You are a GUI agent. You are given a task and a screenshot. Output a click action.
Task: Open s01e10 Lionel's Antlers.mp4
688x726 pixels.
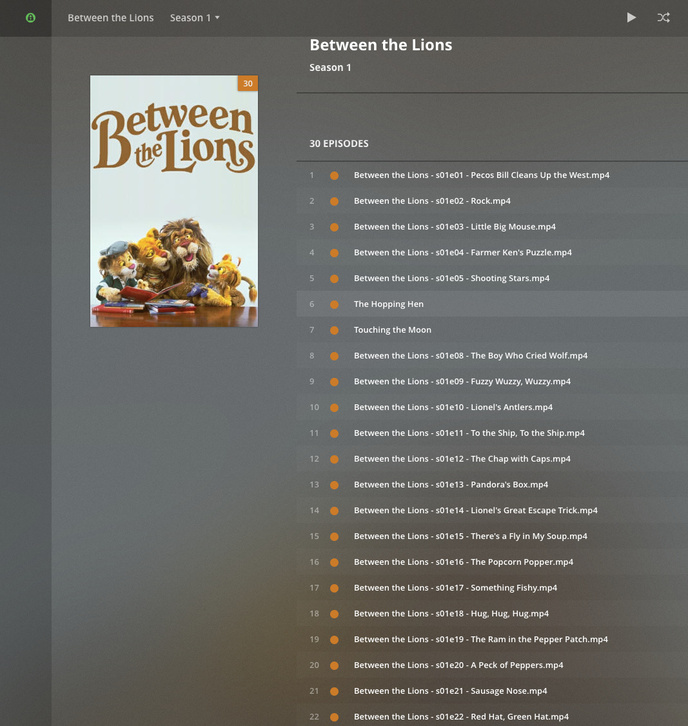pyautogui.click(x=453, y=407)
